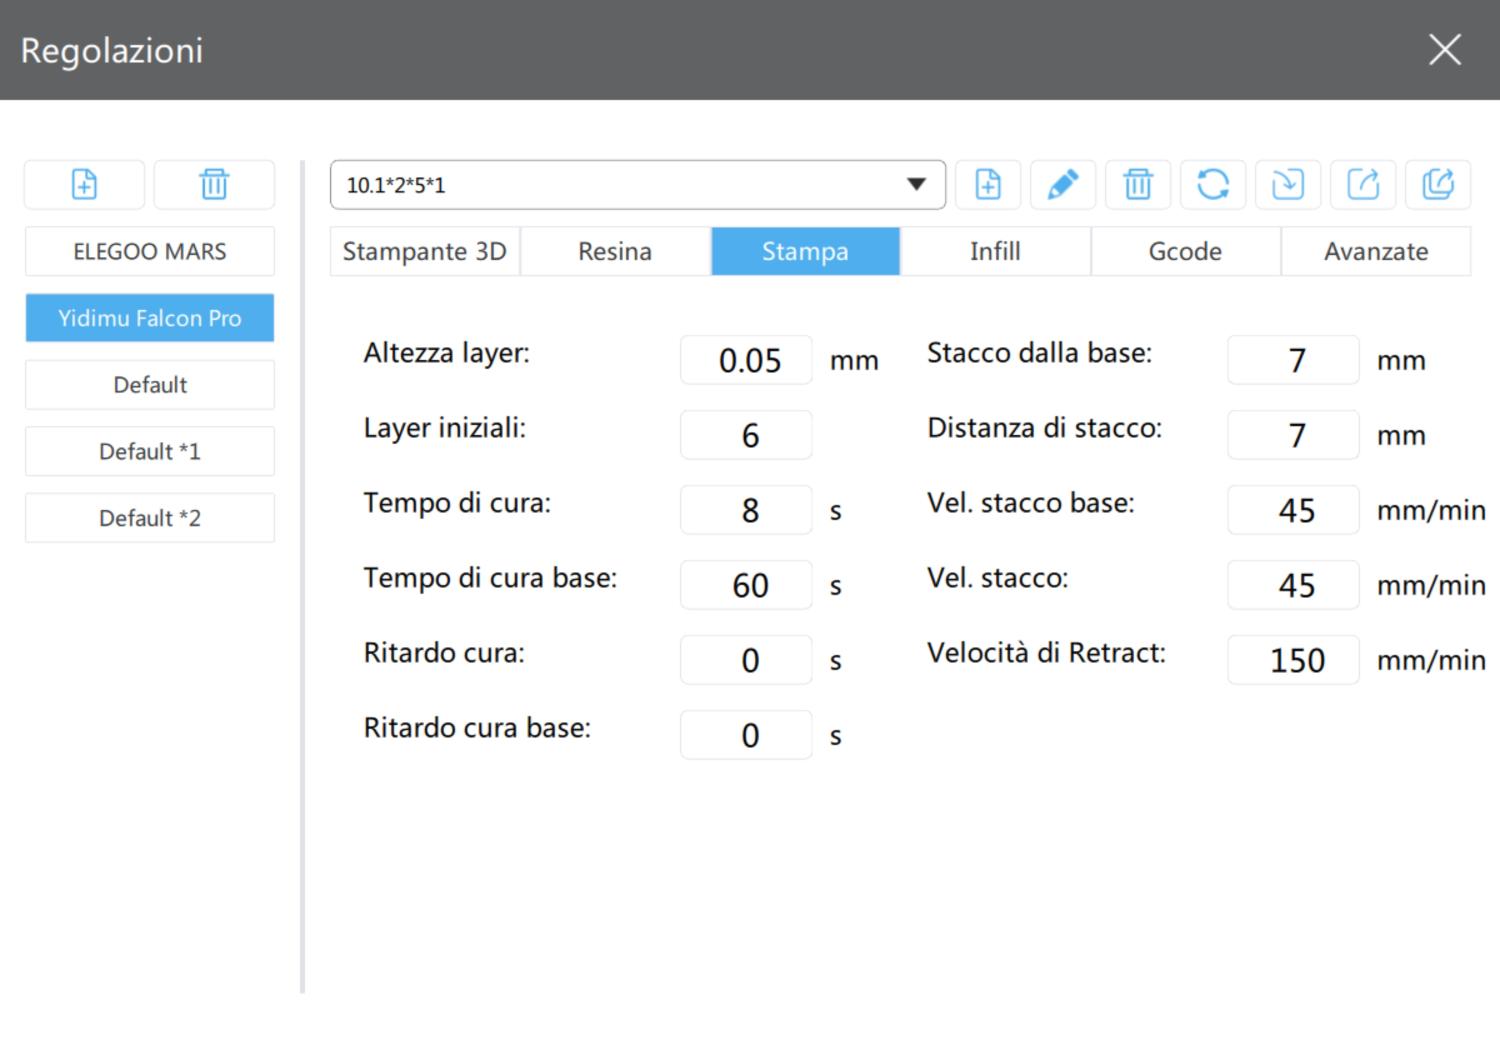Click the Velocità di Retract input
1500x1050 pixels.
click(1294, 660)
